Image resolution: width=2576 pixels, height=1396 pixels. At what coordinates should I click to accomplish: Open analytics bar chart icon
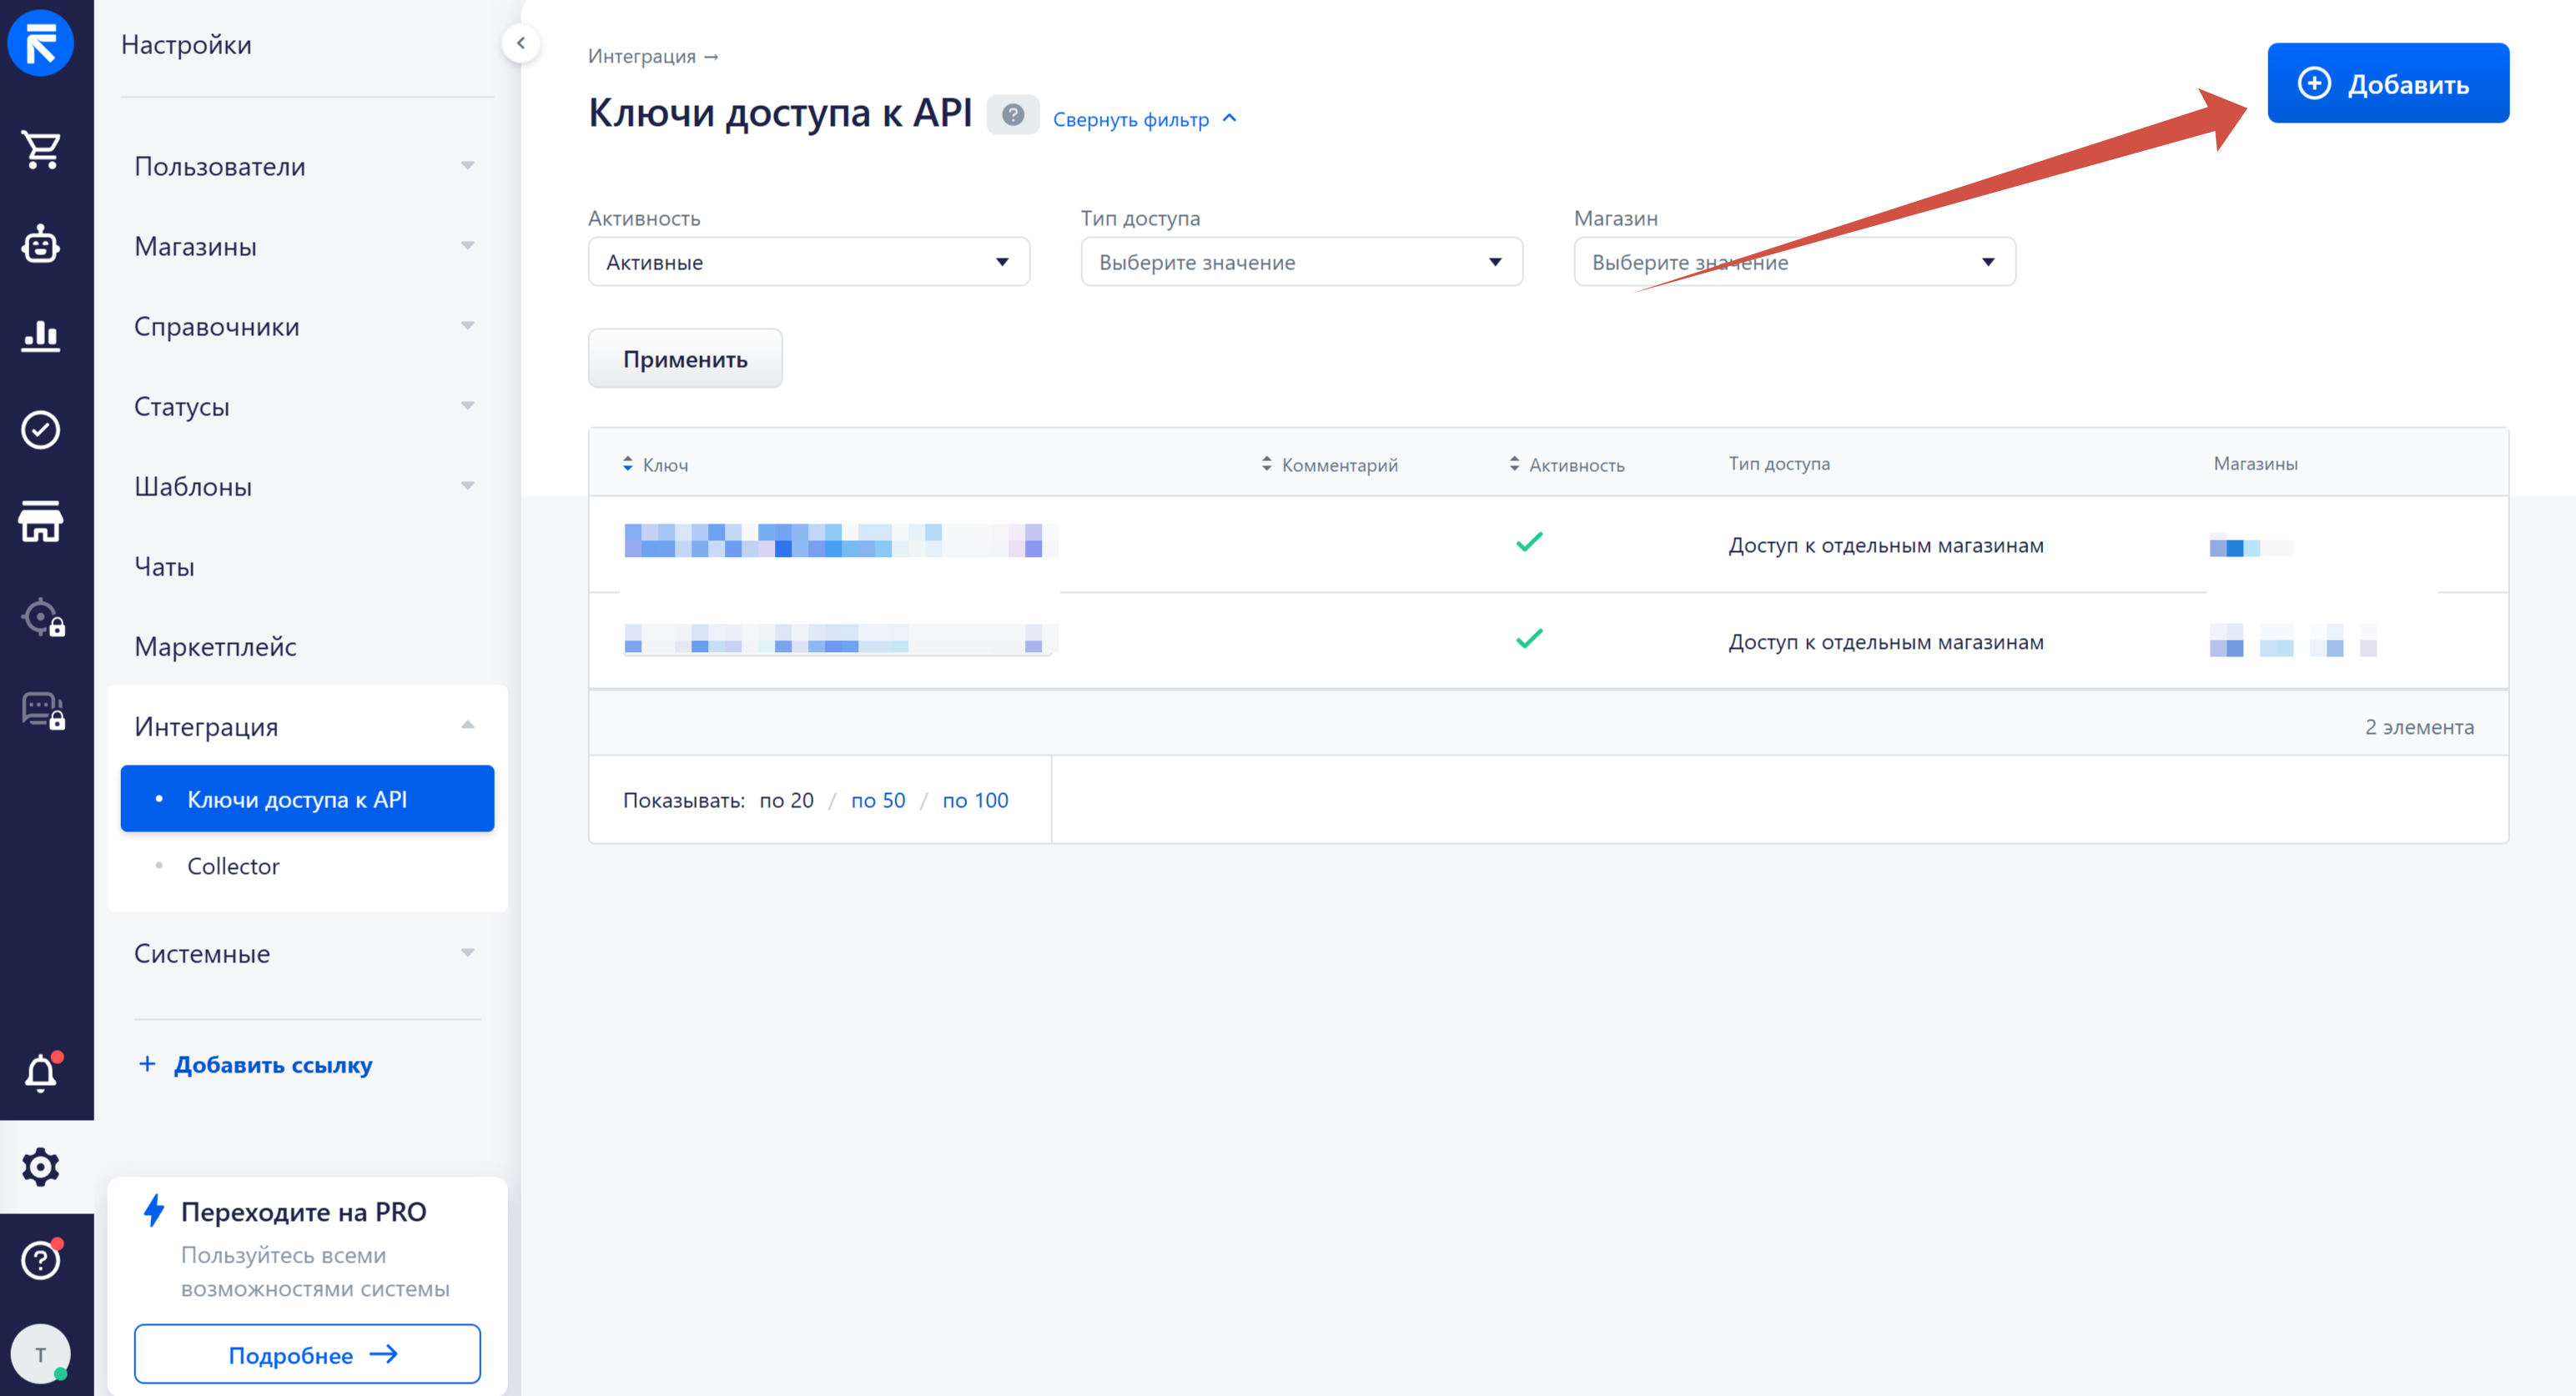click(41, 336)
